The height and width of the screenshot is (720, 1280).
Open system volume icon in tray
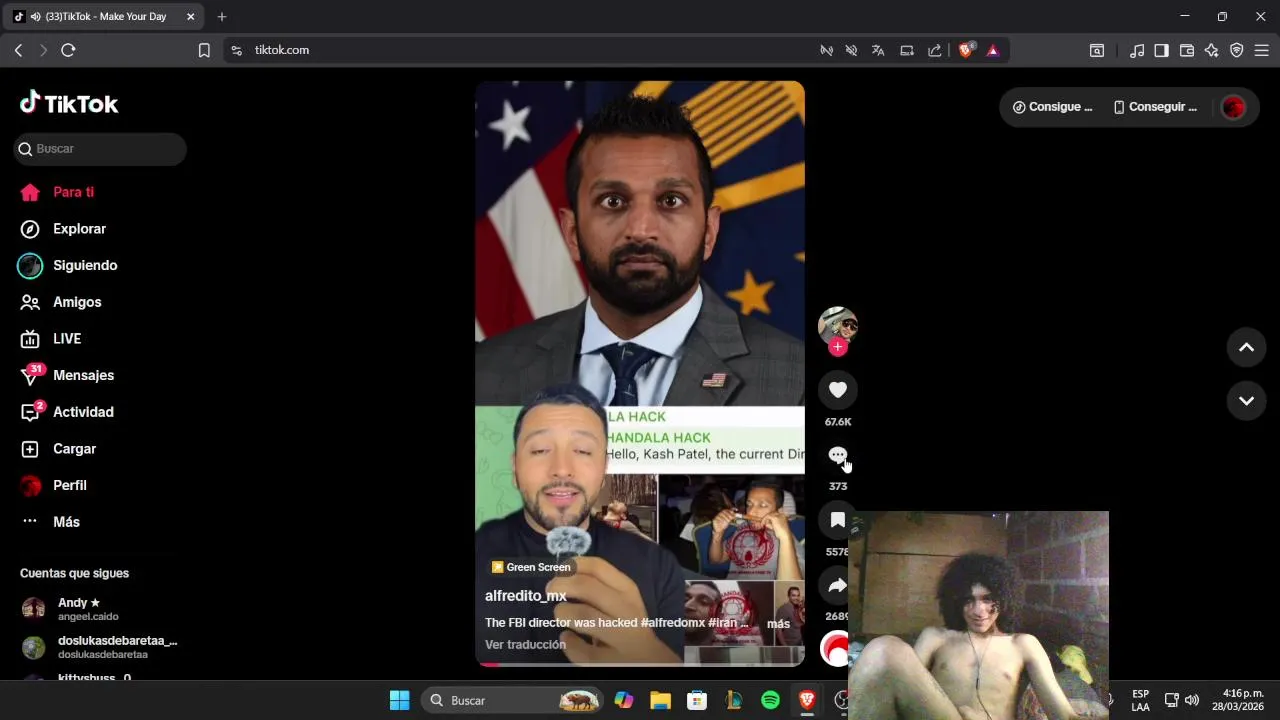point(1192,700)
